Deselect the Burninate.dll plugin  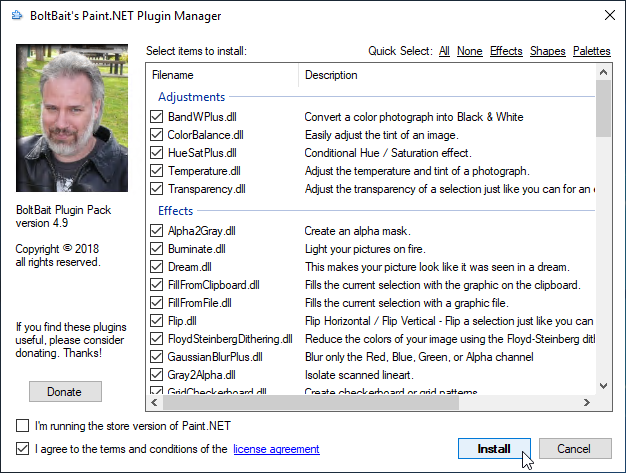click(x=156, y=249)
